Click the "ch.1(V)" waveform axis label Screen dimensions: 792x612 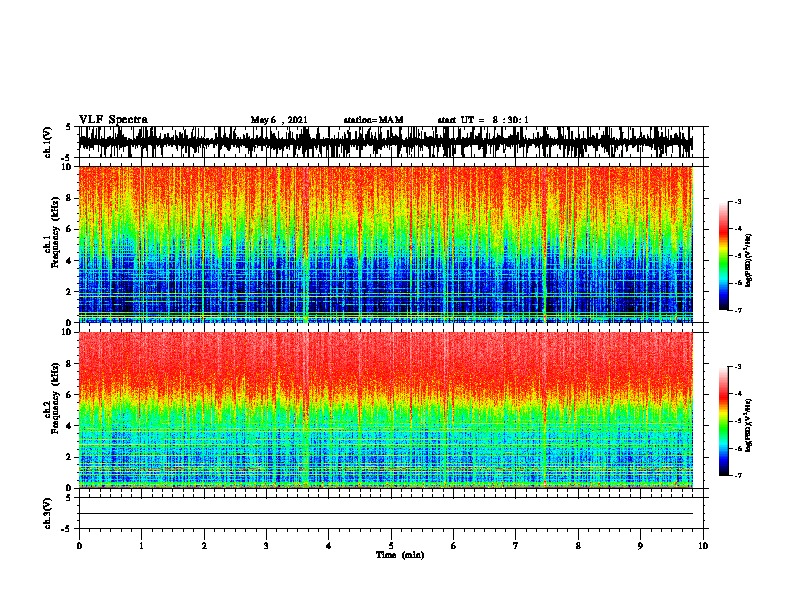48,142
